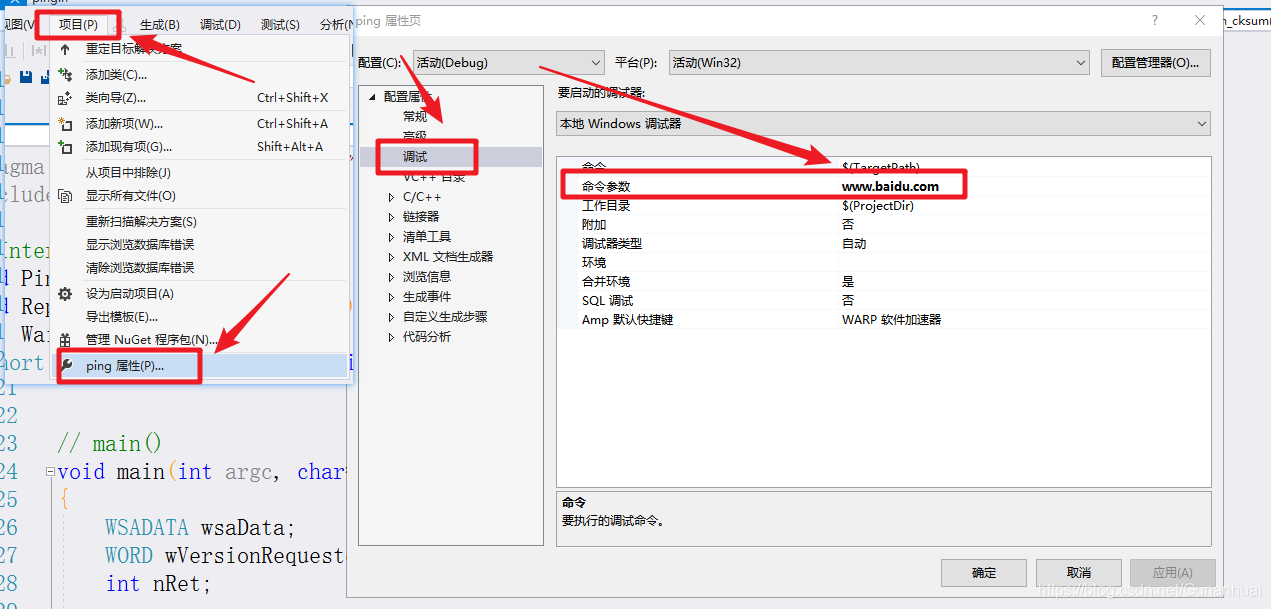Viewport: 1271px width, 609px height.
Task: Expand the C/C++ node arrow
Action: [391, 197]
